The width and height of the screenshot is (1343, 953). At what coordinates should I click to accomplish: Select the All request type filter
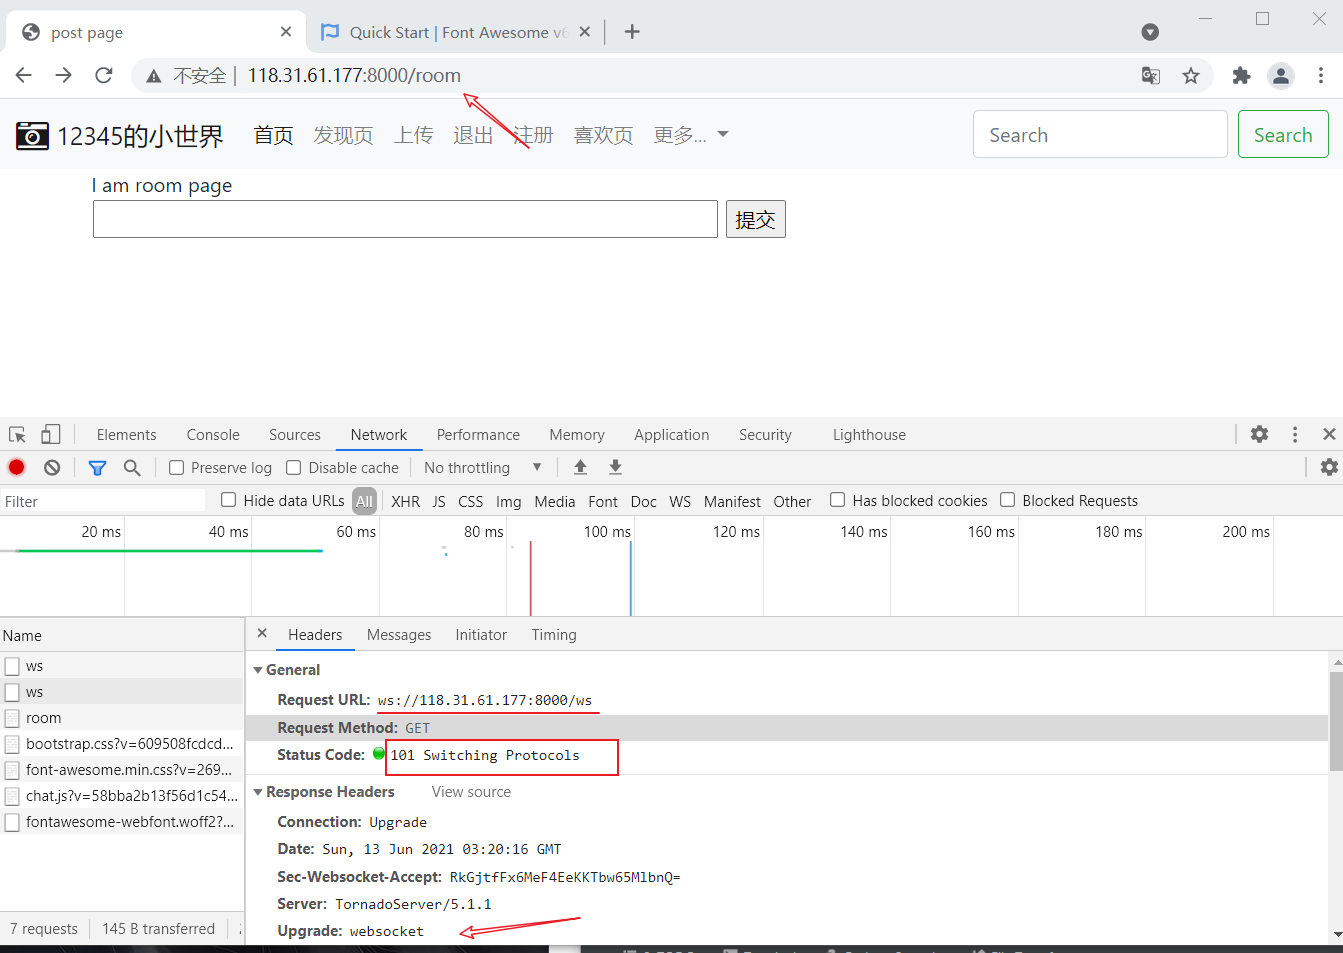[x=364, y=501]
